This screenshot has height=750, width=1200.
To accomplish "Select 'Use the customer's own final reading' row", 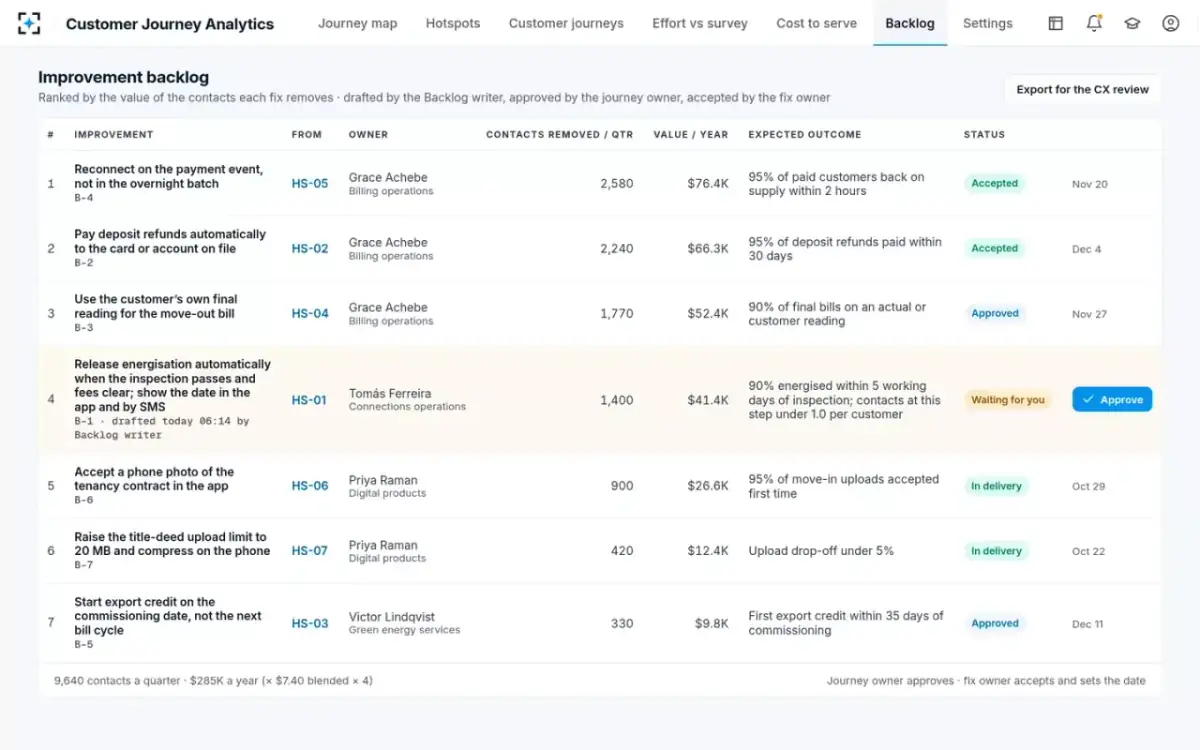I will (x=156, y=307).
